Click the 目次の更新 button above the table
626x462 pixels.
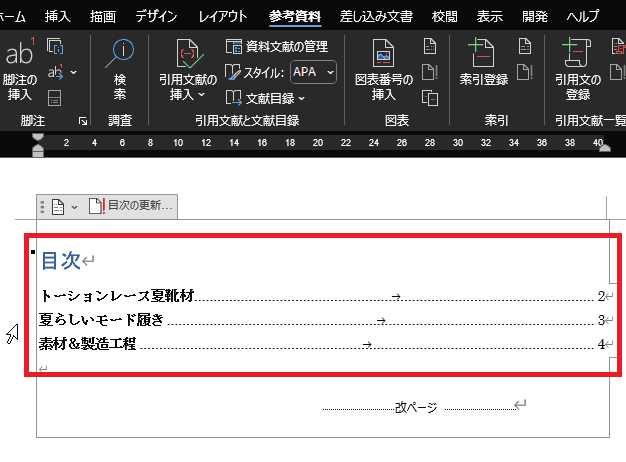tap(132, 206)
